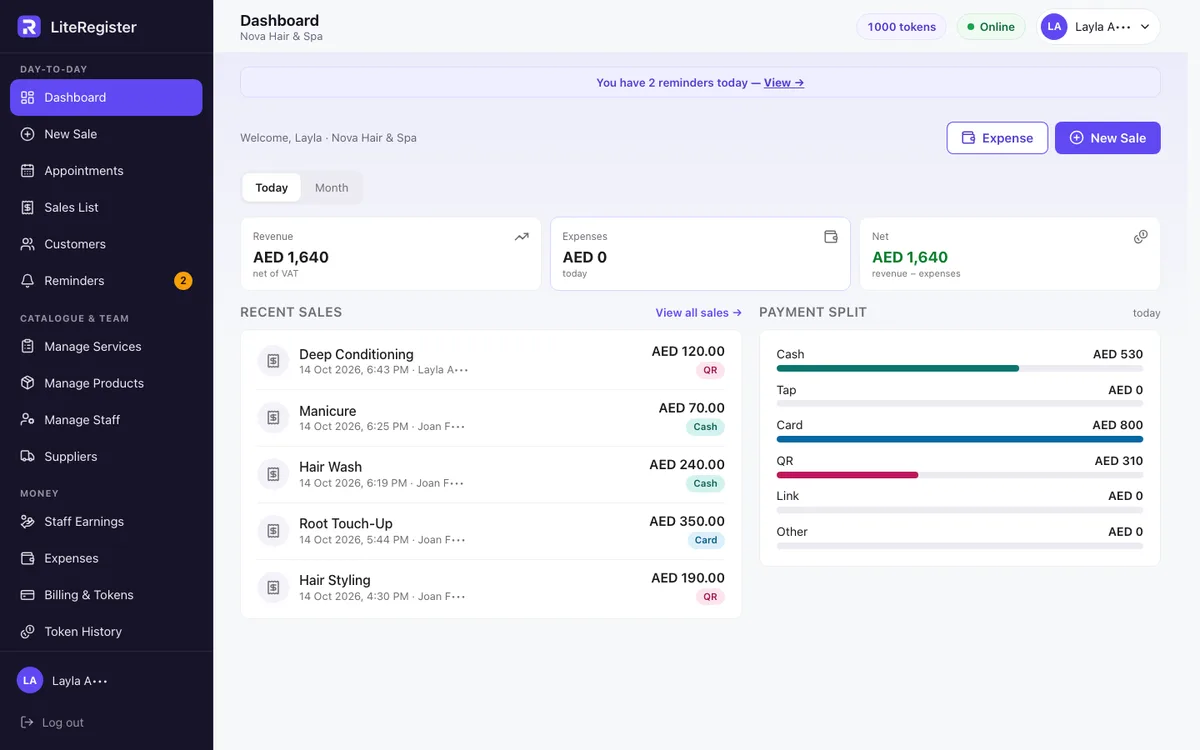Image resolution: width=1200 pixels, height=750 pixels.
Task: Click the Card tag on Root Touch-Up sale
Action: [706, 540]
